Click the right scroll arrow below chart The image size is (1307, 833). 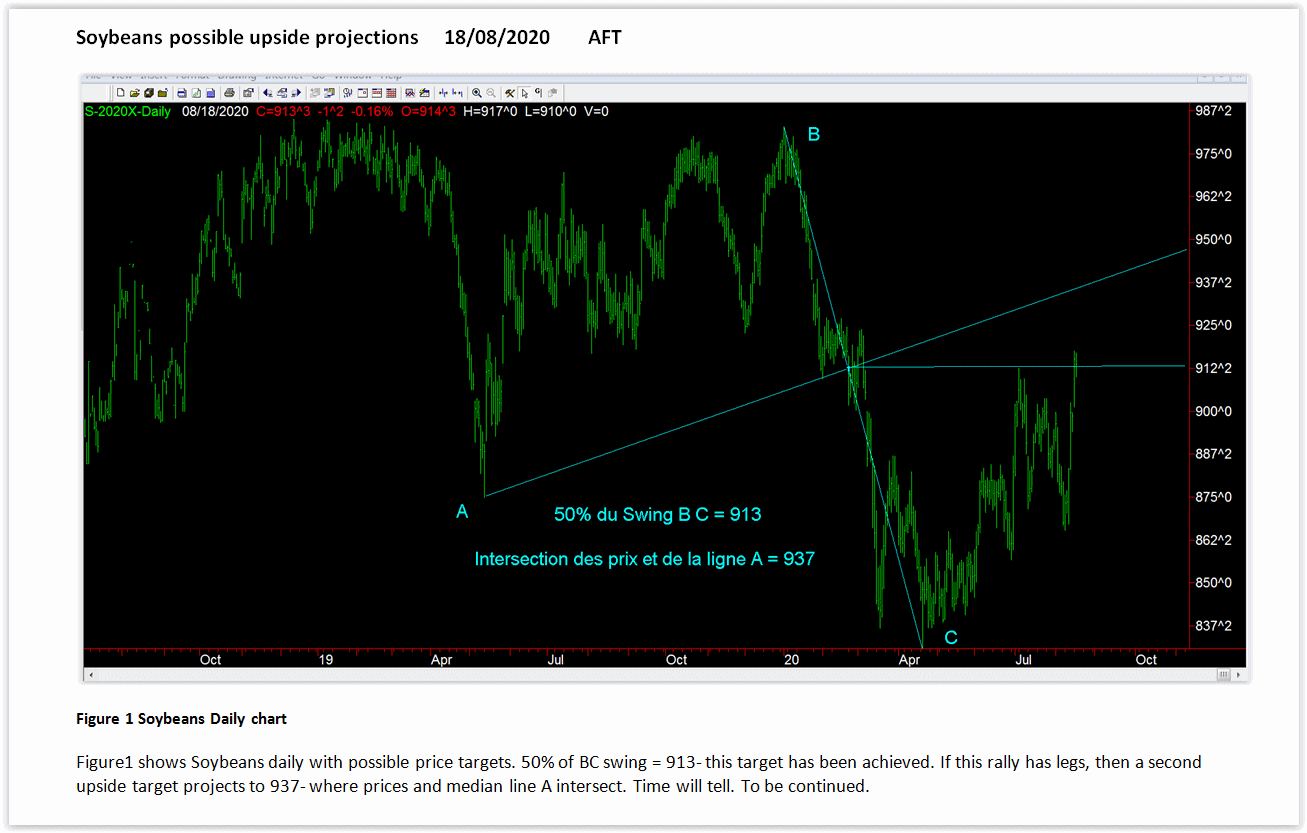click(1242, 676)
